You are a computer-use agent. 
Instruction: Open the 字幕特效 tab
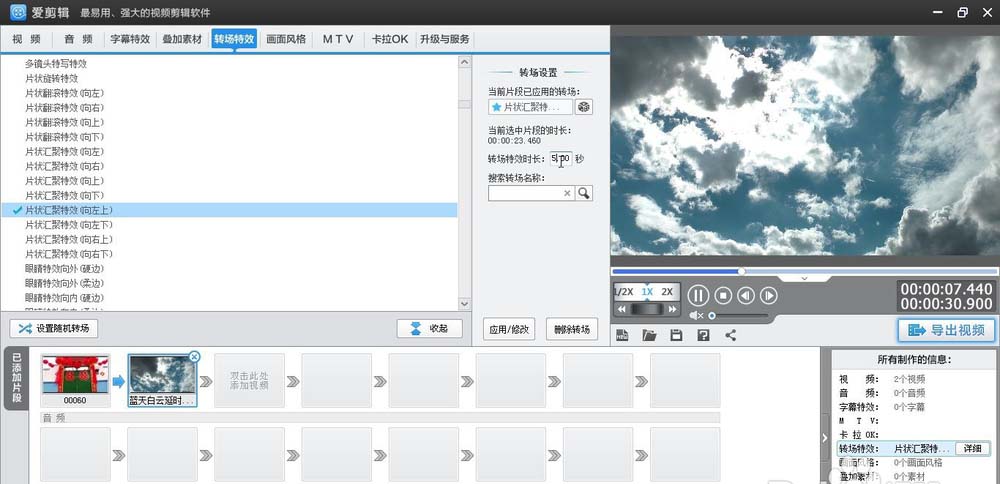click(x=130, y=39)
